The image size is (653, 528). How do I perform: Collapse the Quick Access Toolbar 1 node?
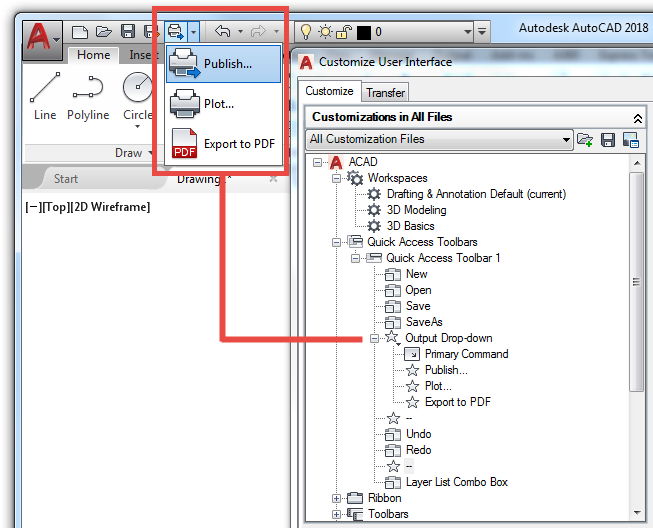355,258
